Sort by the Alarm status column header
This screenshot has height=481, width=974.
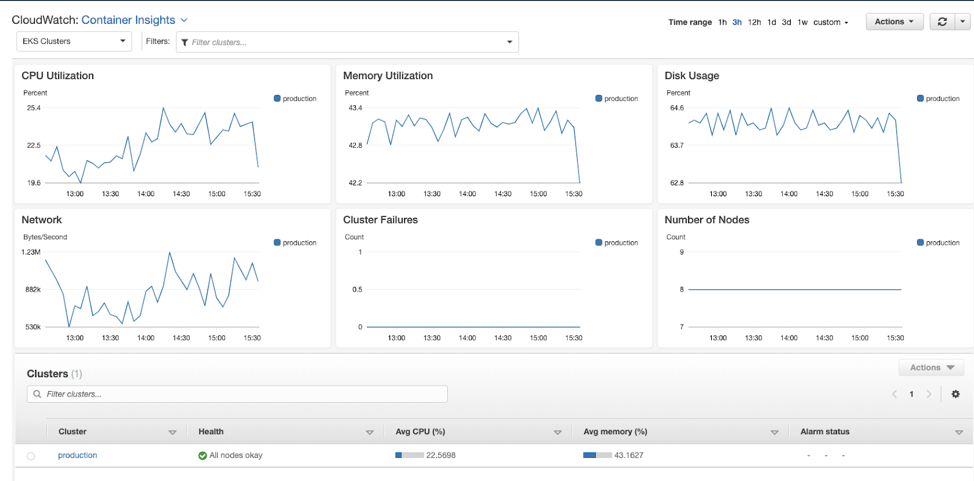pos(825,431)
